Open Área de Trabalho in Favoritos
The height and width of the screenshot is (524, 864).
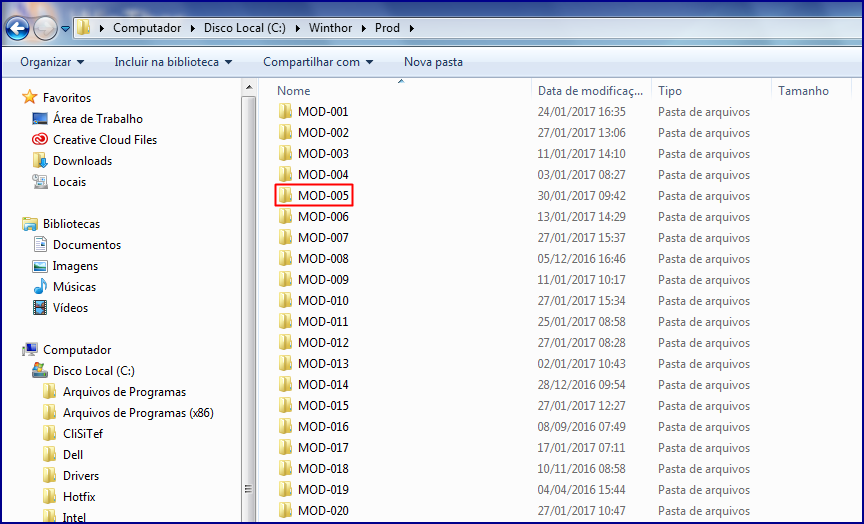pos(98,119)
